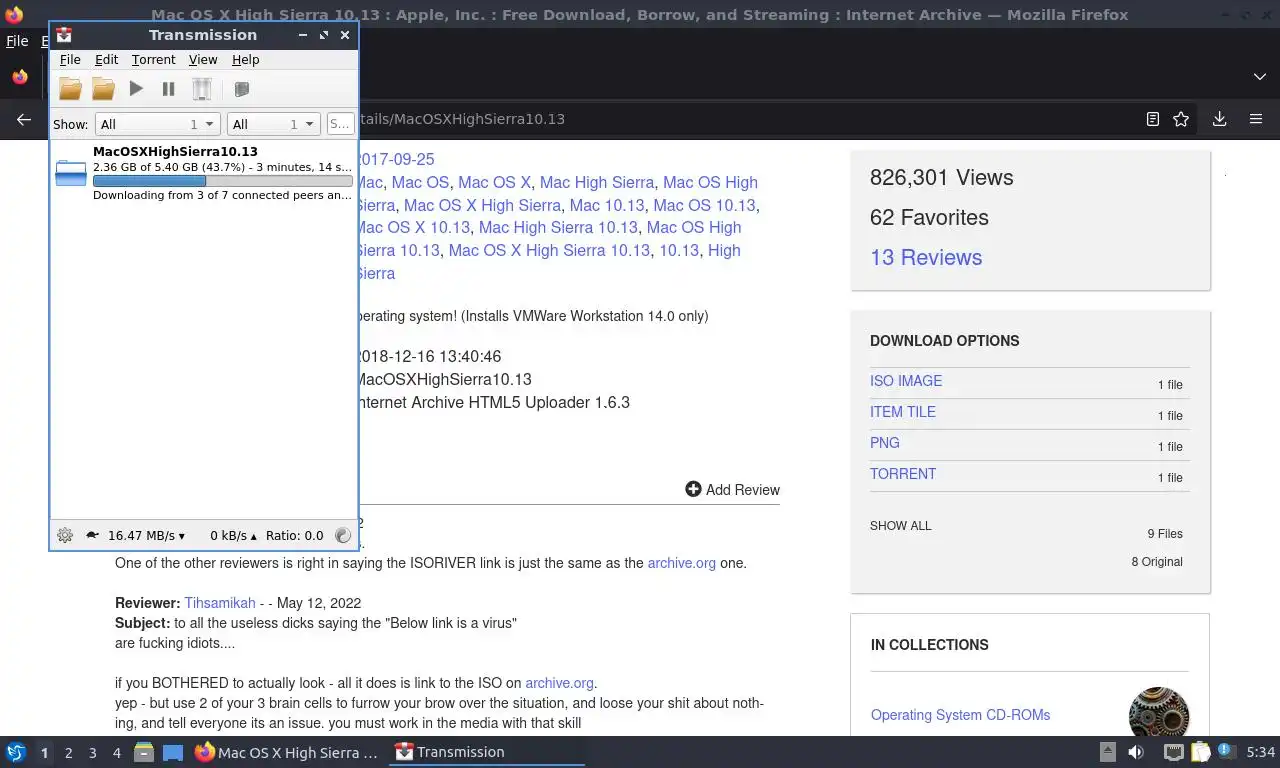
Task: Pause the torrent in Transmission
Action: 168,89
